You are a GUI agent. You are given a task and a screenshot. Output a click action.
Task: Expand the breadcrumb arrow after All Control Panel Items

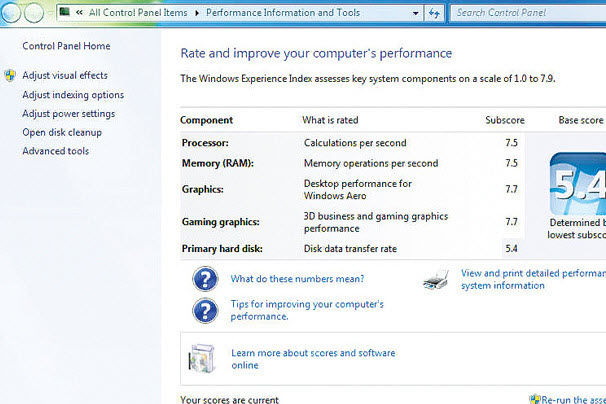point(197,13)
